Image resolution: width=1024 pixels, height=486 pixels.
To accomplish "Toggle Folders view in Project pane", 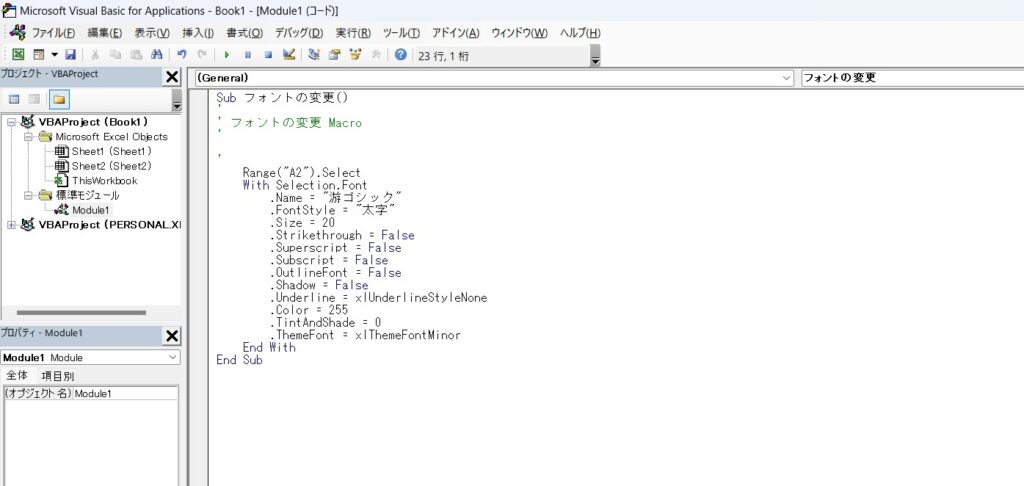I will (x=59, y=99).
